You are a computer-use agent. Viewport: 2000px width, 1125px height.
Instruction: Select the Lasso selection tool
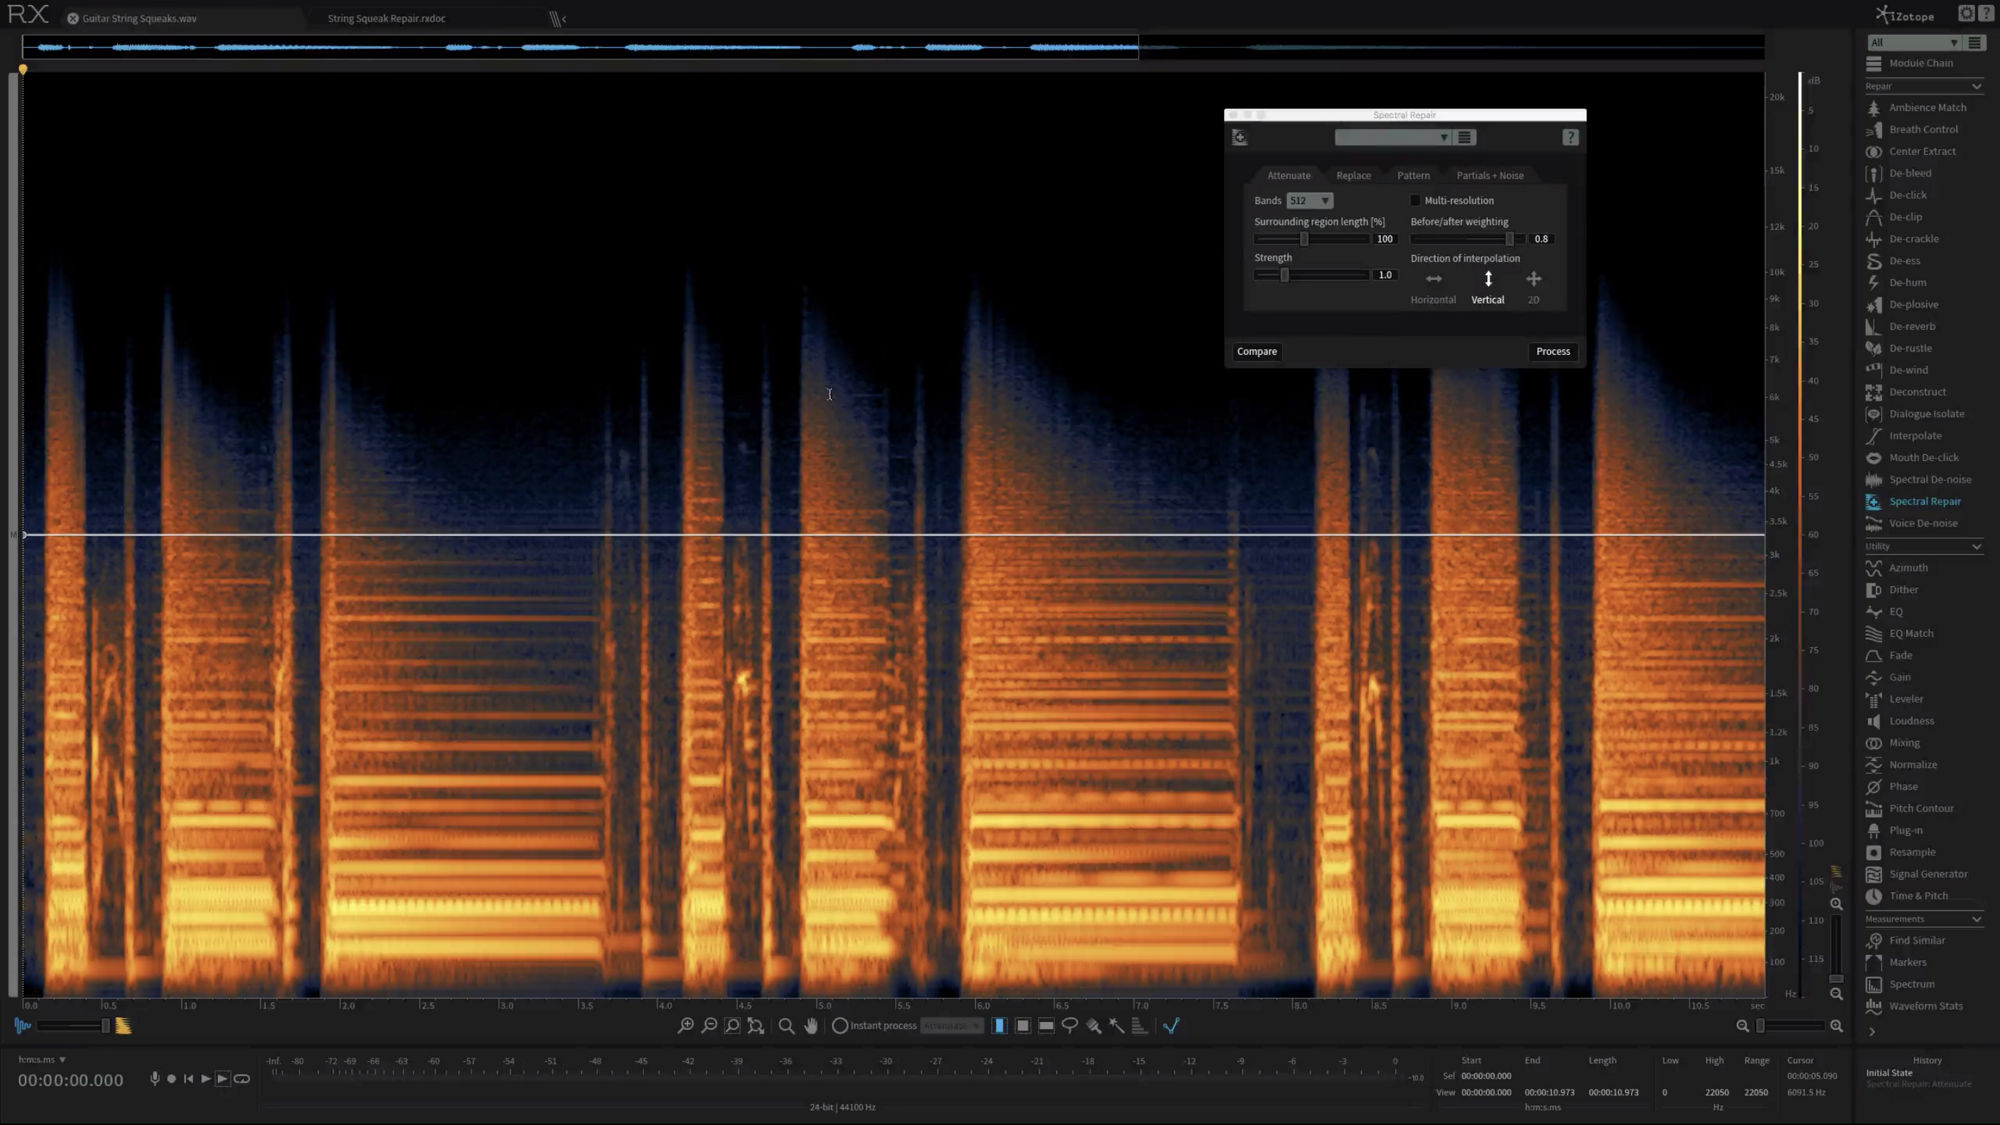click(1070, 1026)
